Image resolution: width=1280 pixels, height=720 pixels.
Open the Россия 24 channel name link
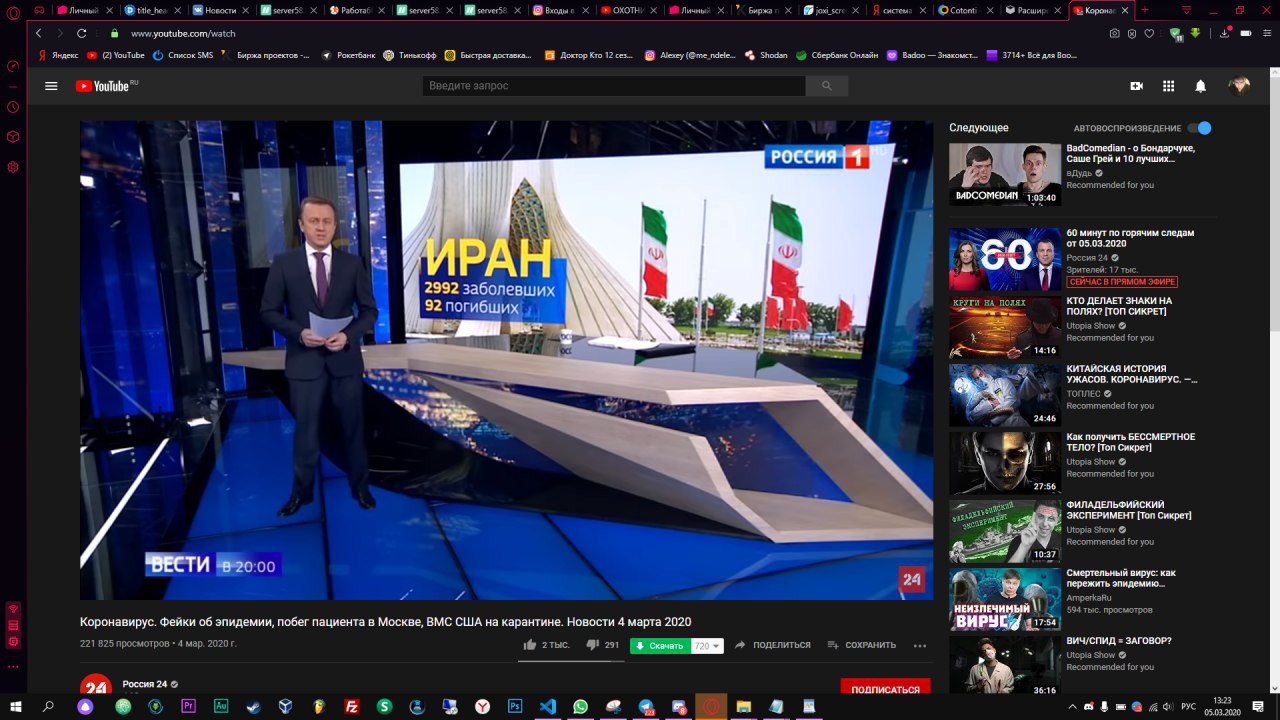(x=145, y=684)
